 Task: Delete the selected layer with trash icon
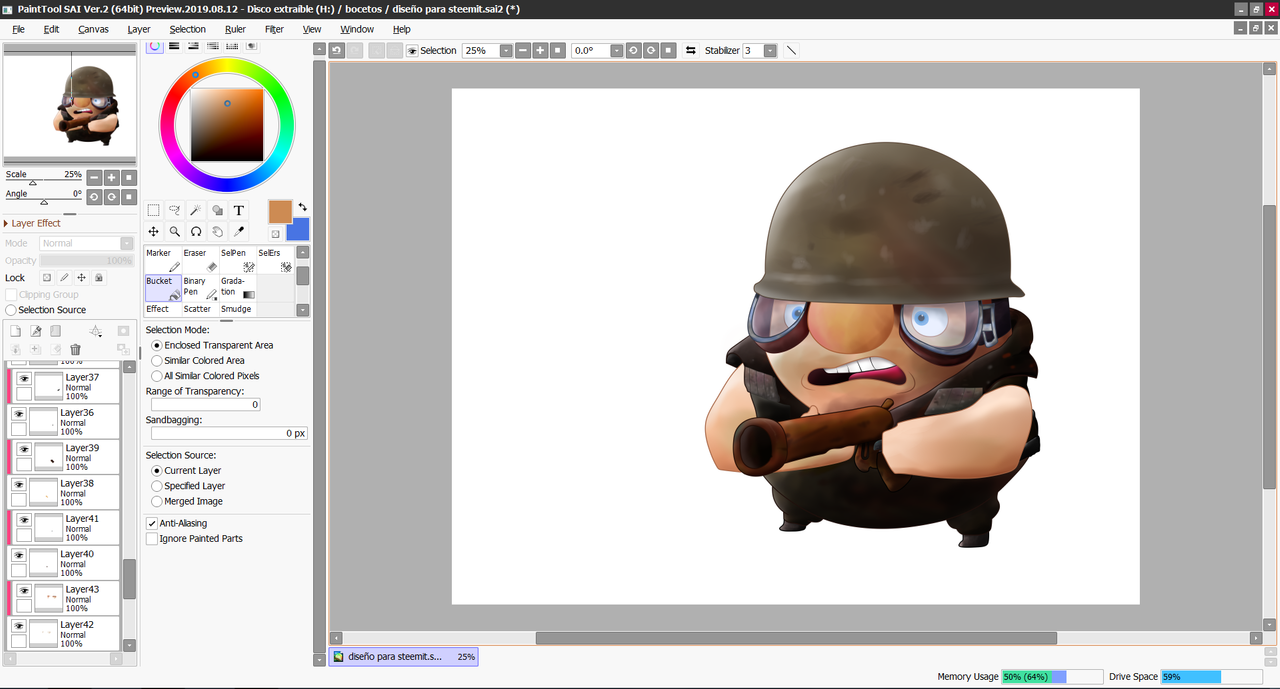pyautogui.click(x=75, y=349)
